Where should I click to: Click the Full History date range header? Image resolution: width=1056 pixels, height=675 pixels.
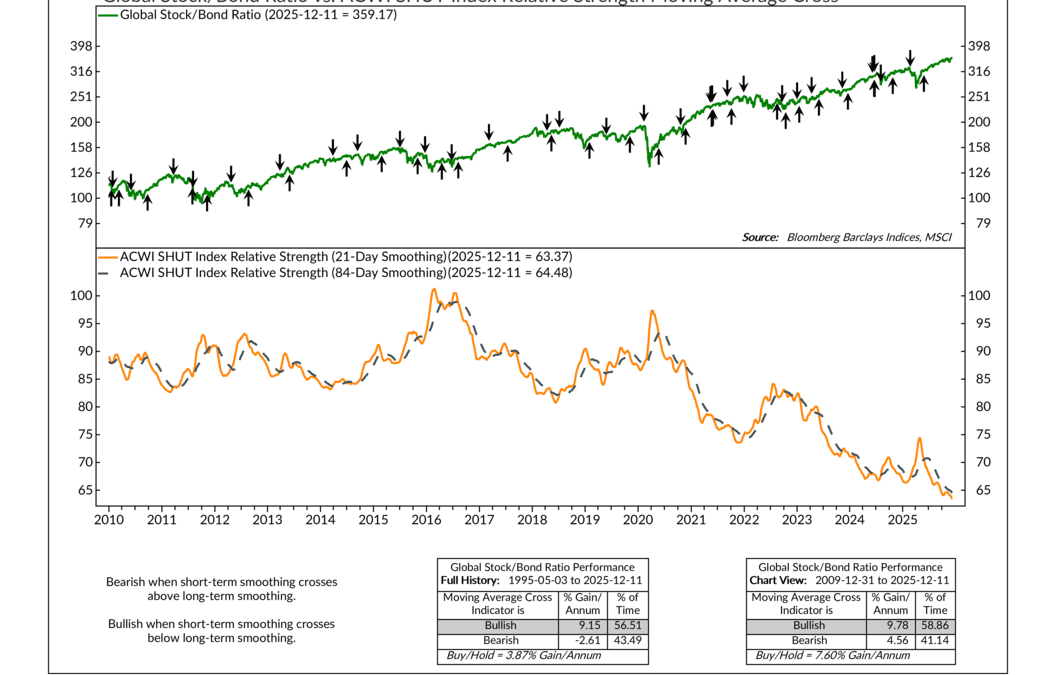click(543, 580)
